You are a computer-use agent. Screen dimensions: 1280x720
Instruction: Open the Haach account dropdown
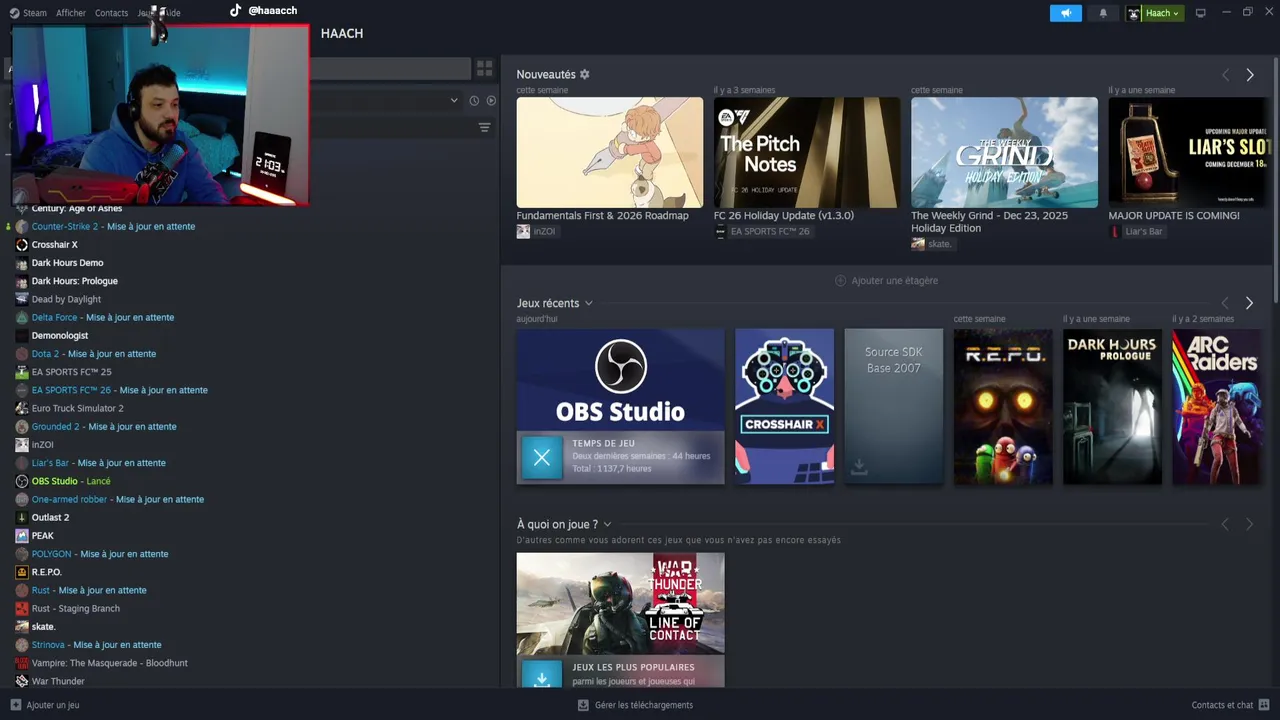point(1154,13)
